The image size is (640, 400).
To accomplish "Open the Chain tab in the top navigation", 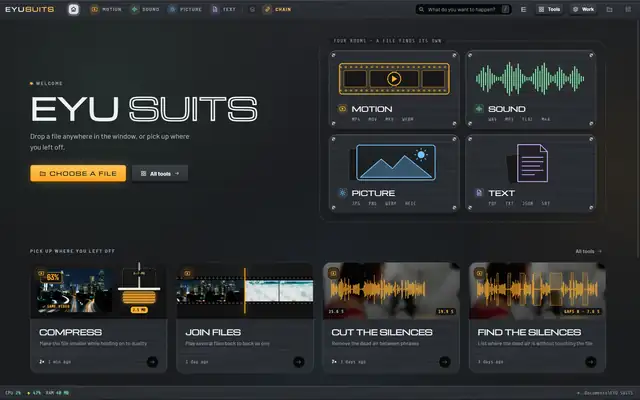I will click(277, 9).
